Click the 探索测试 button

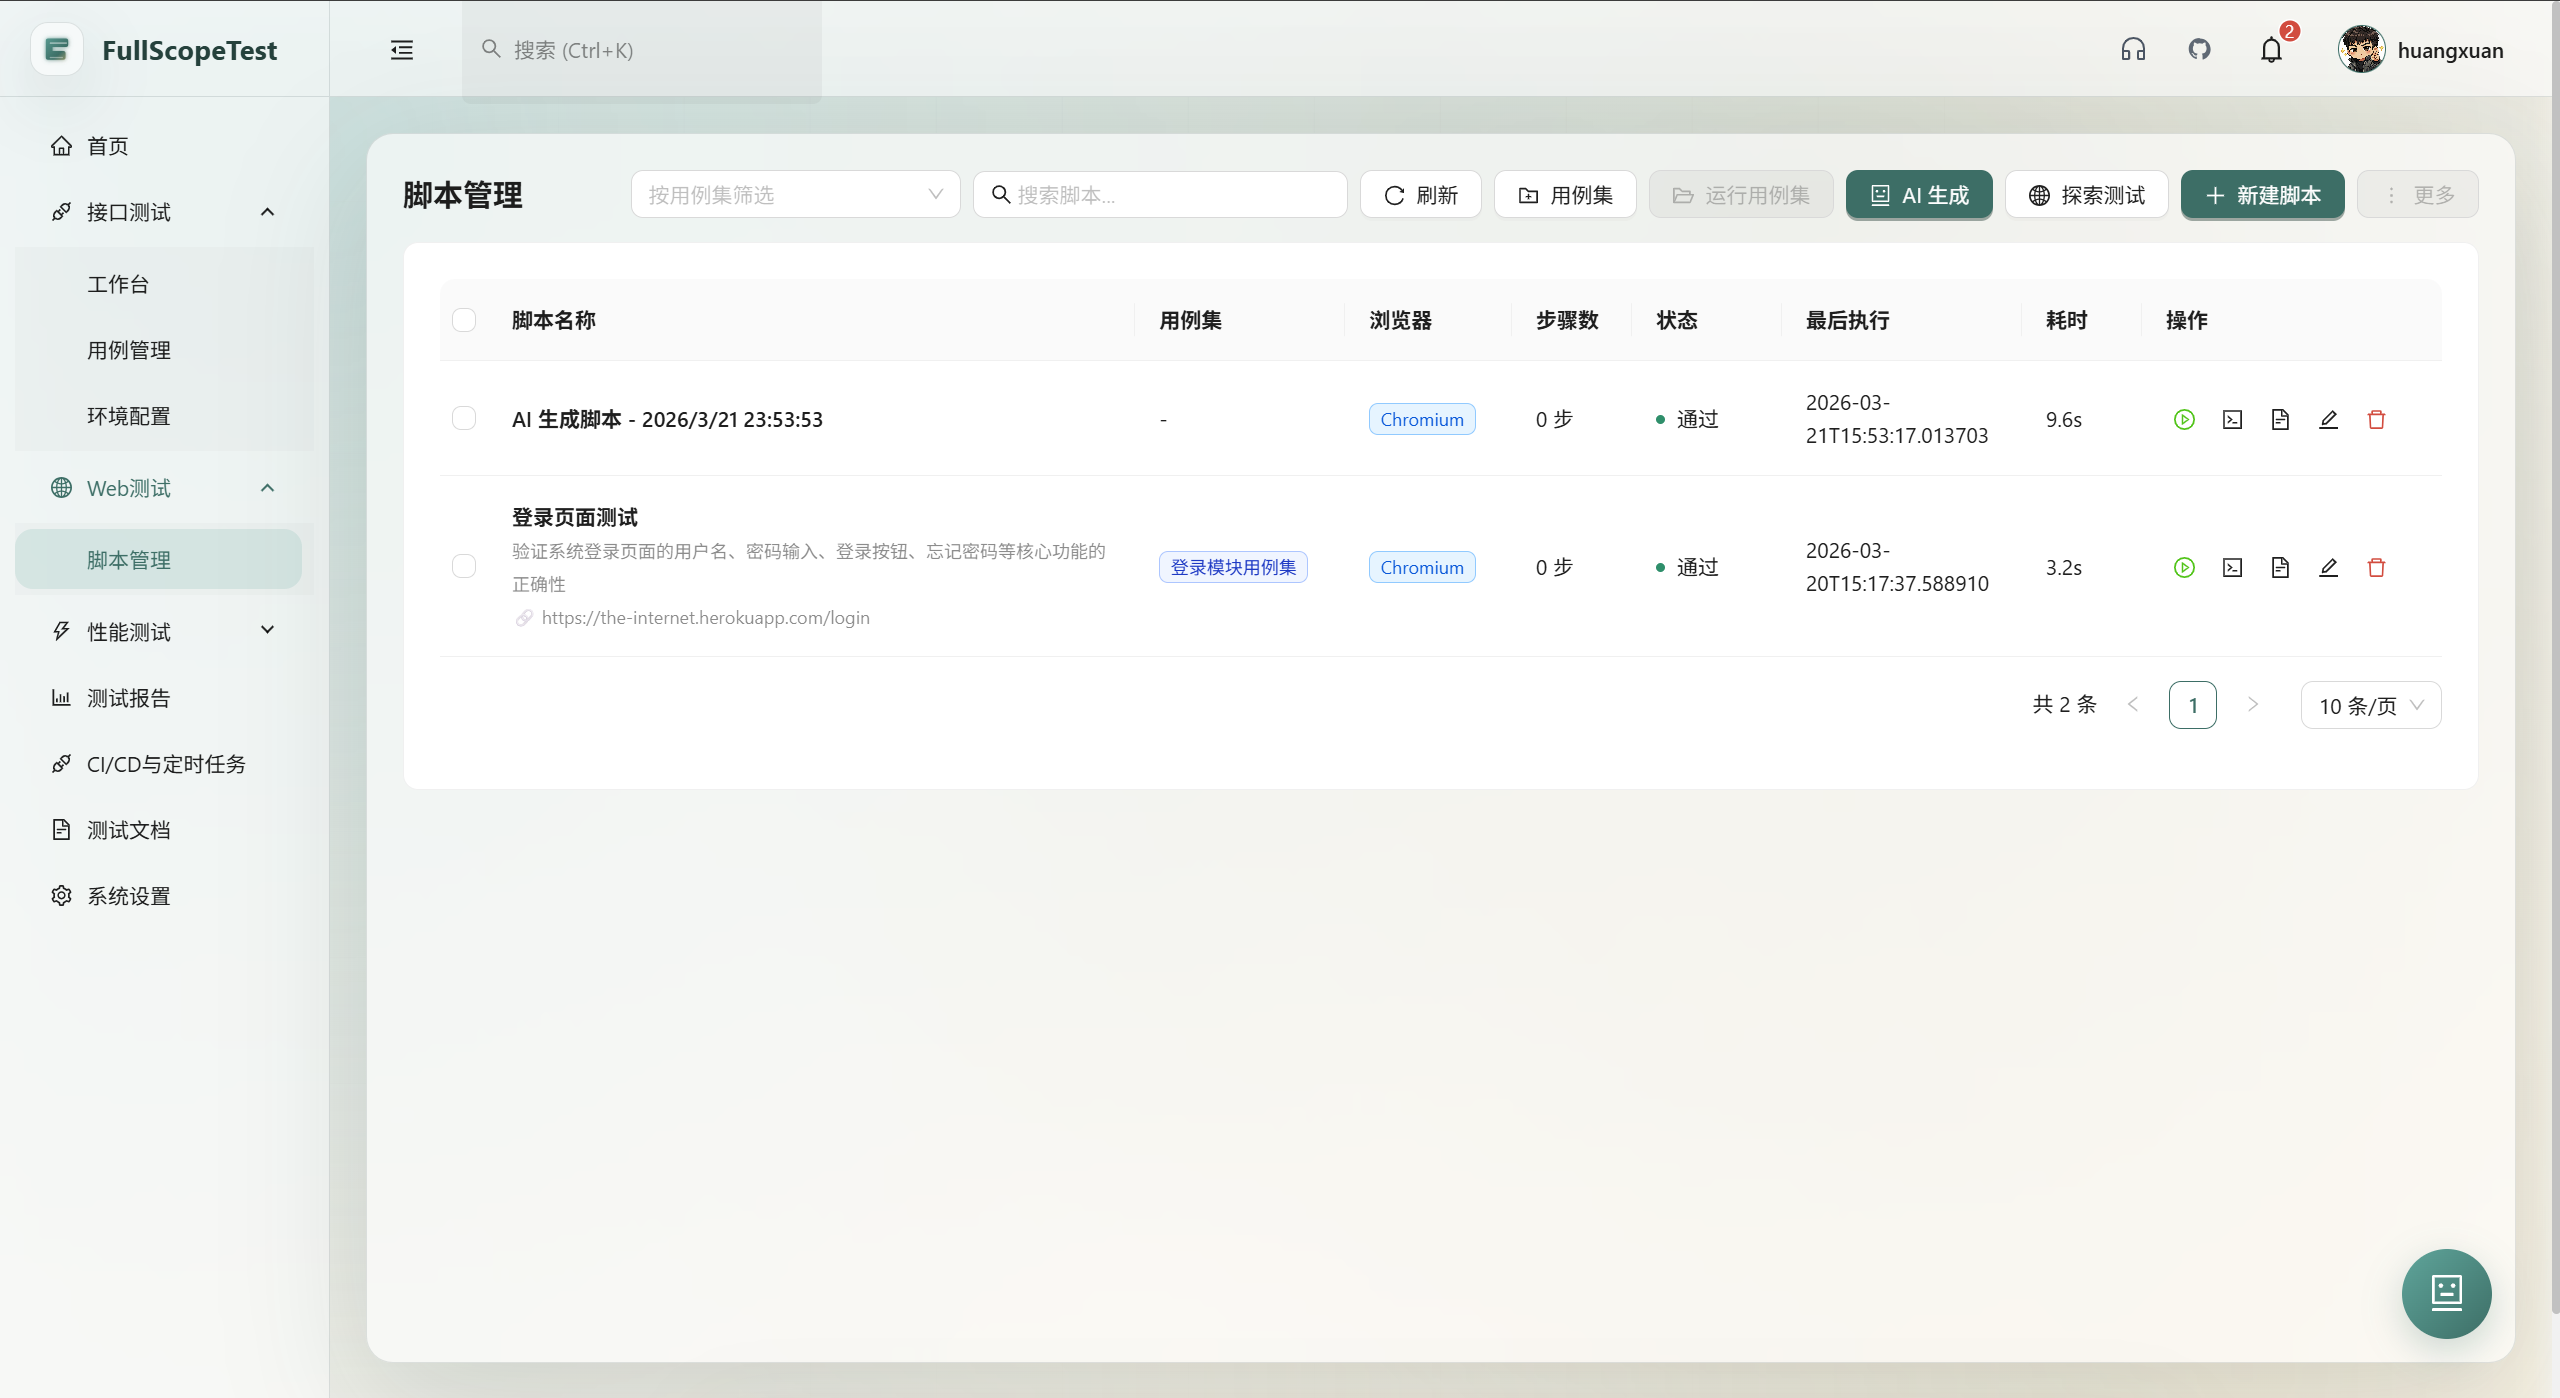[2086, 194]
